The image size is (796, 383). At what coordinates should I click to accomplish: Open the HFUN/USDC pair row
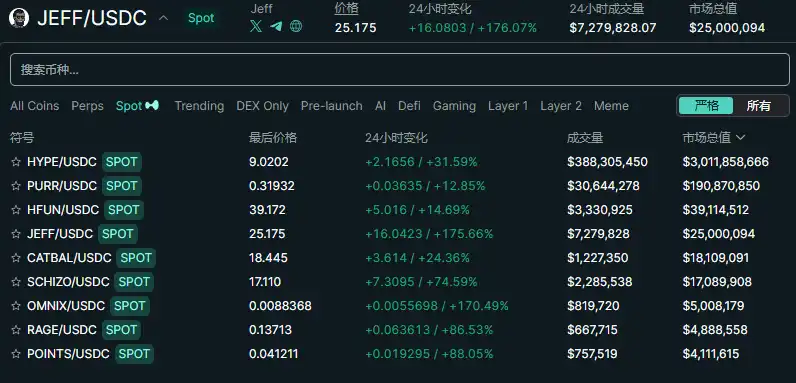tap(398, 210)
